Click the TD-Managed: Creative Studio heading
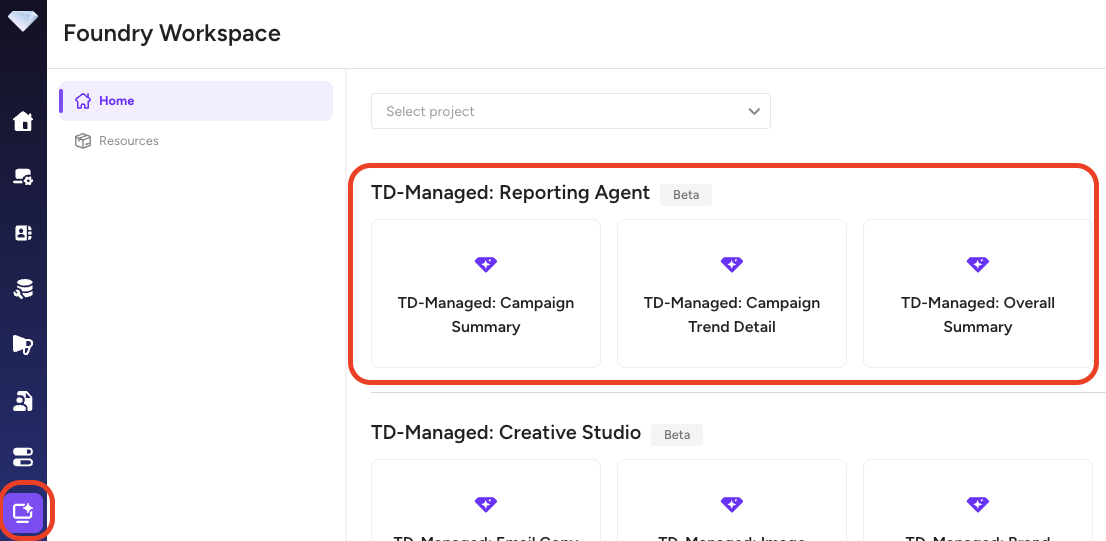The image size is (1106, 541). point(506,432)
